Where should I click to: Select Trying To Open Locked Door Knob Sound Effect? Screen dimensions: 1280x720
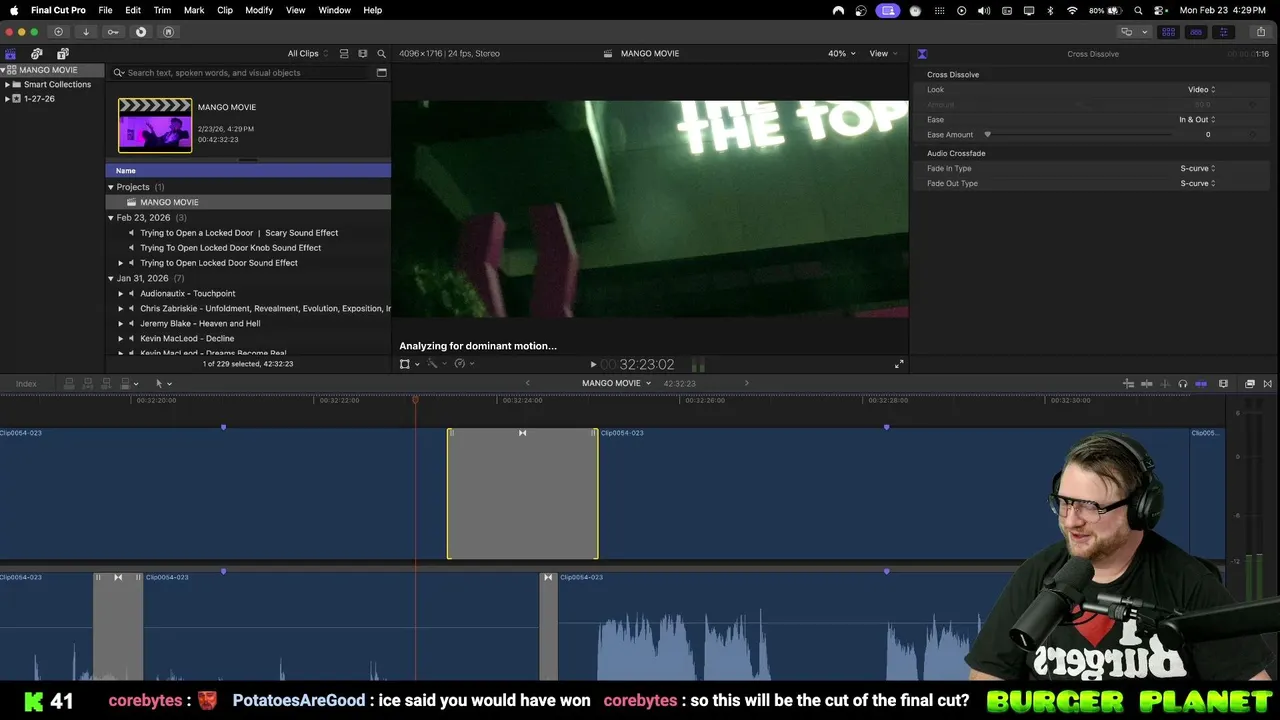tap(230, 248)
